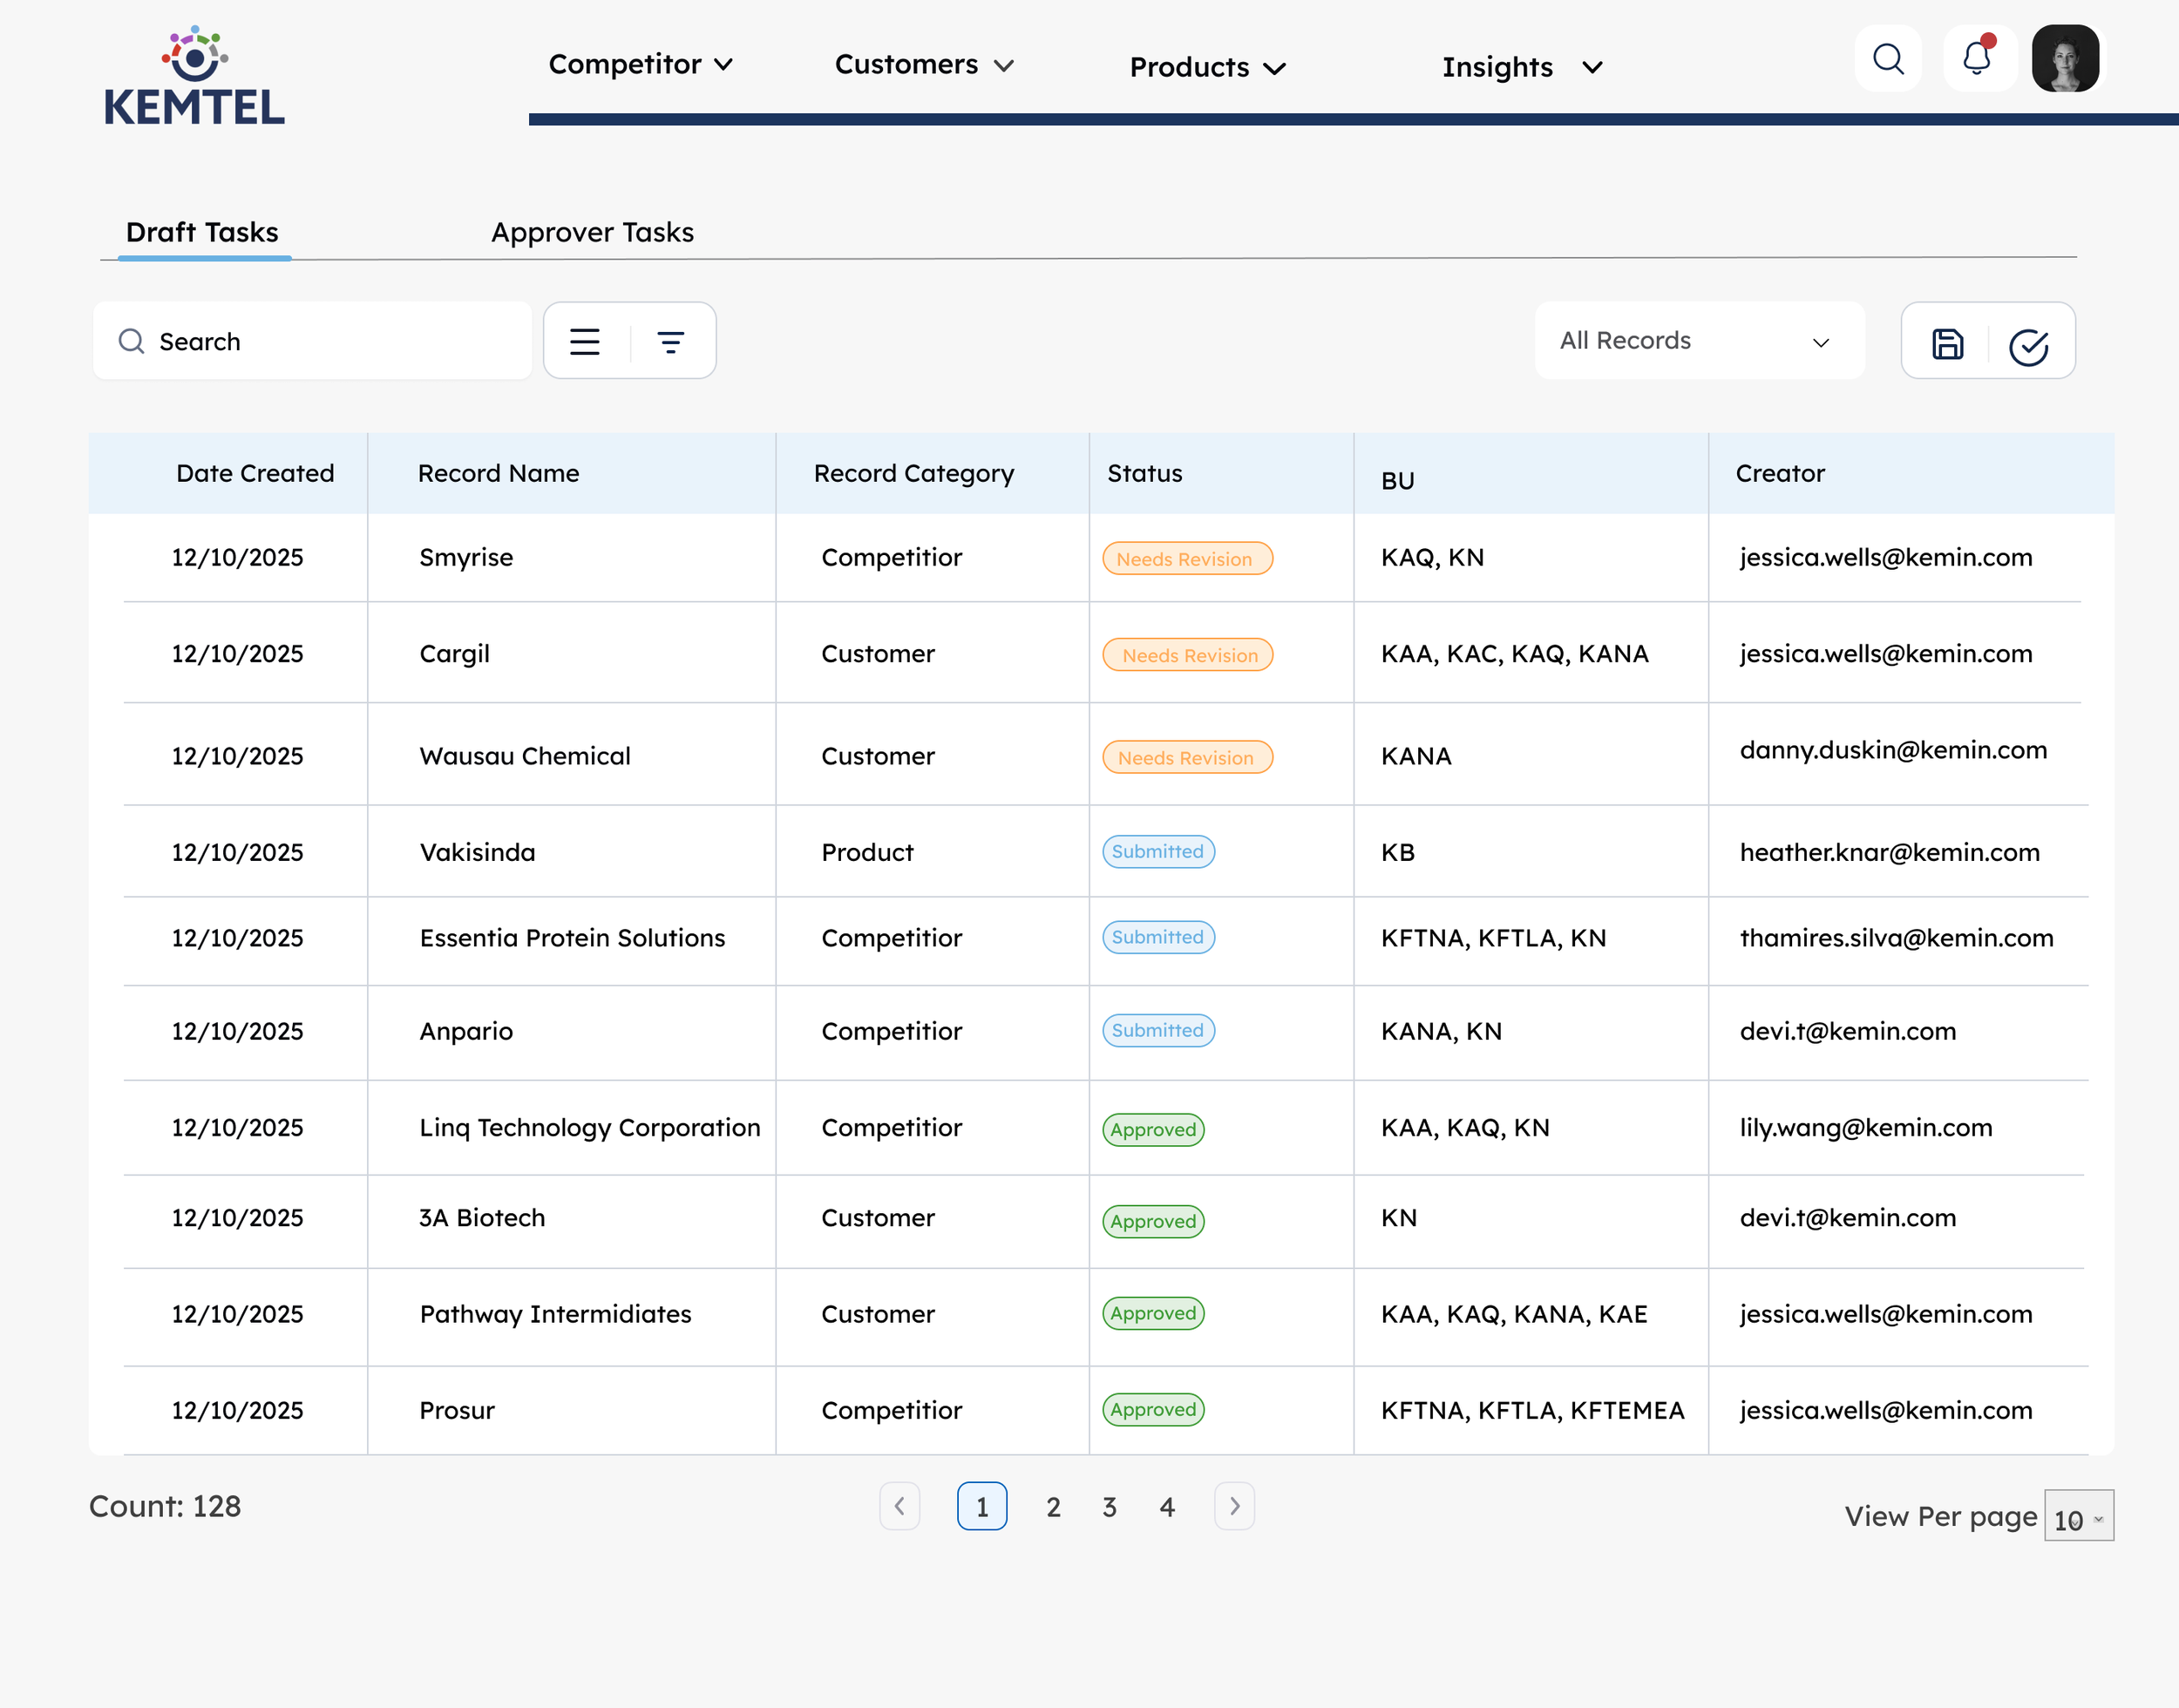
Task: Open the Wausau Chemical record
Action: 525,756
